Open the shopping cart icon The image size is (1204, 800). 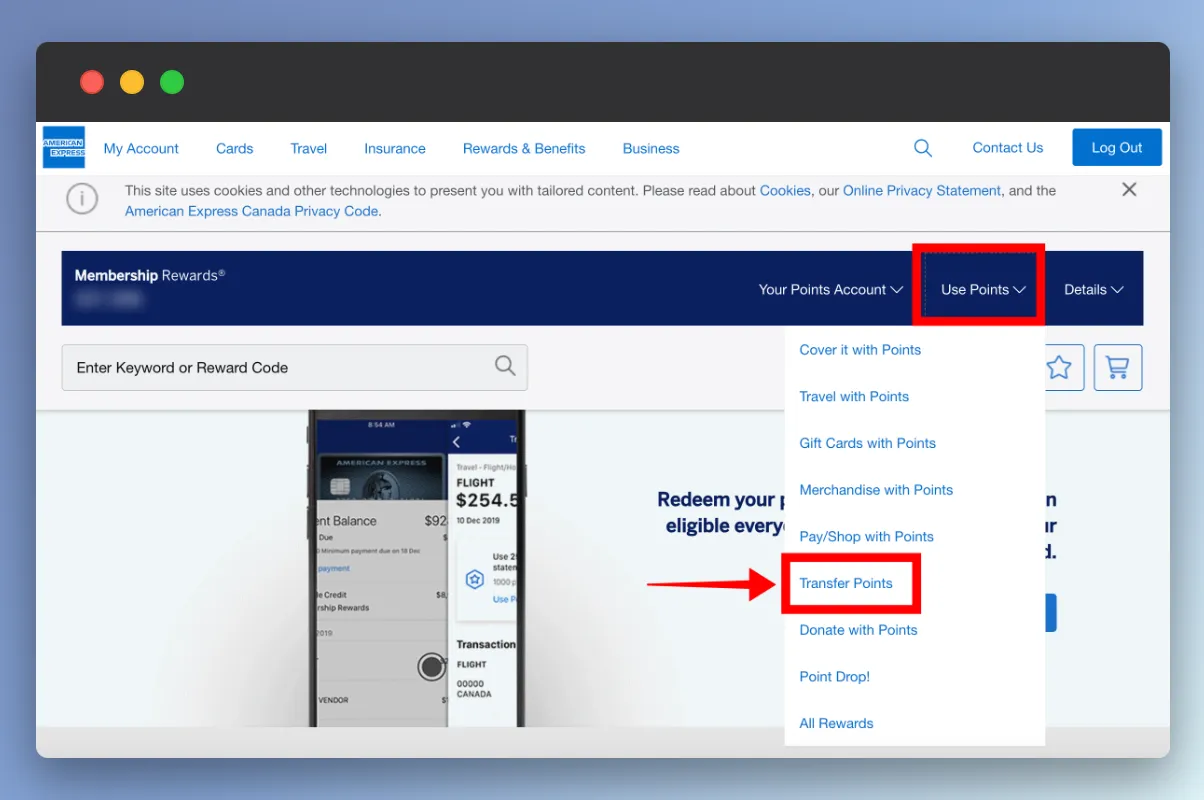coord(1118,367)
